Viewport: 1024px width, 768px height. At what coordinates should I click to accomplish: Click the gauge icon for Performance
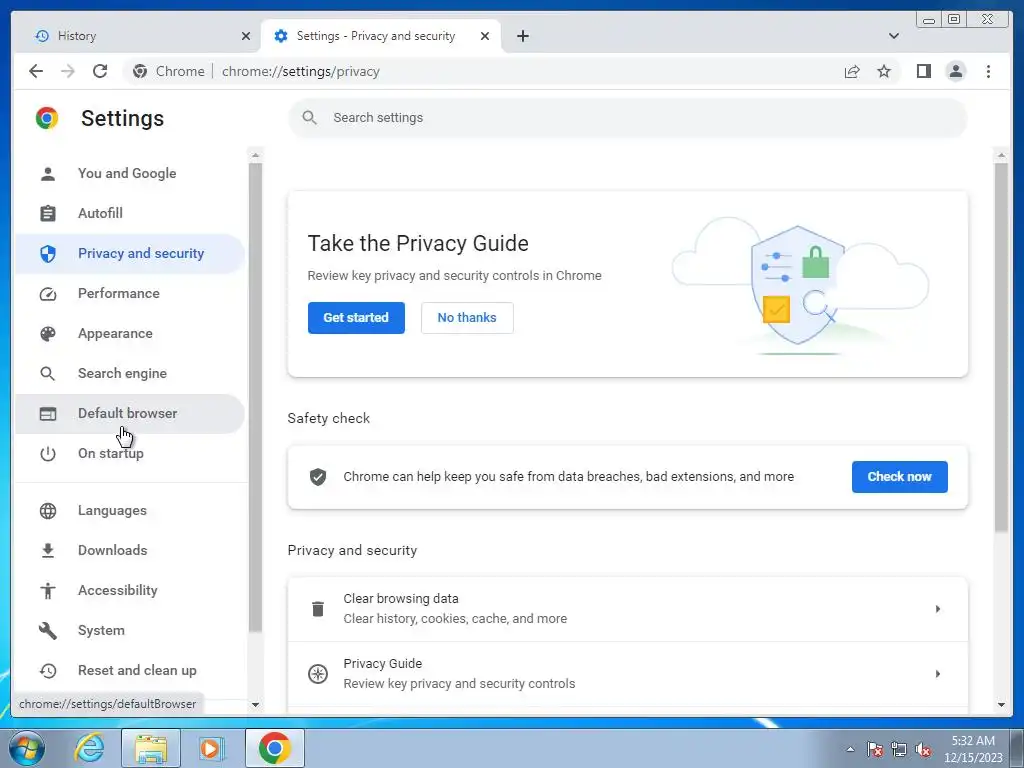(48, 294)
